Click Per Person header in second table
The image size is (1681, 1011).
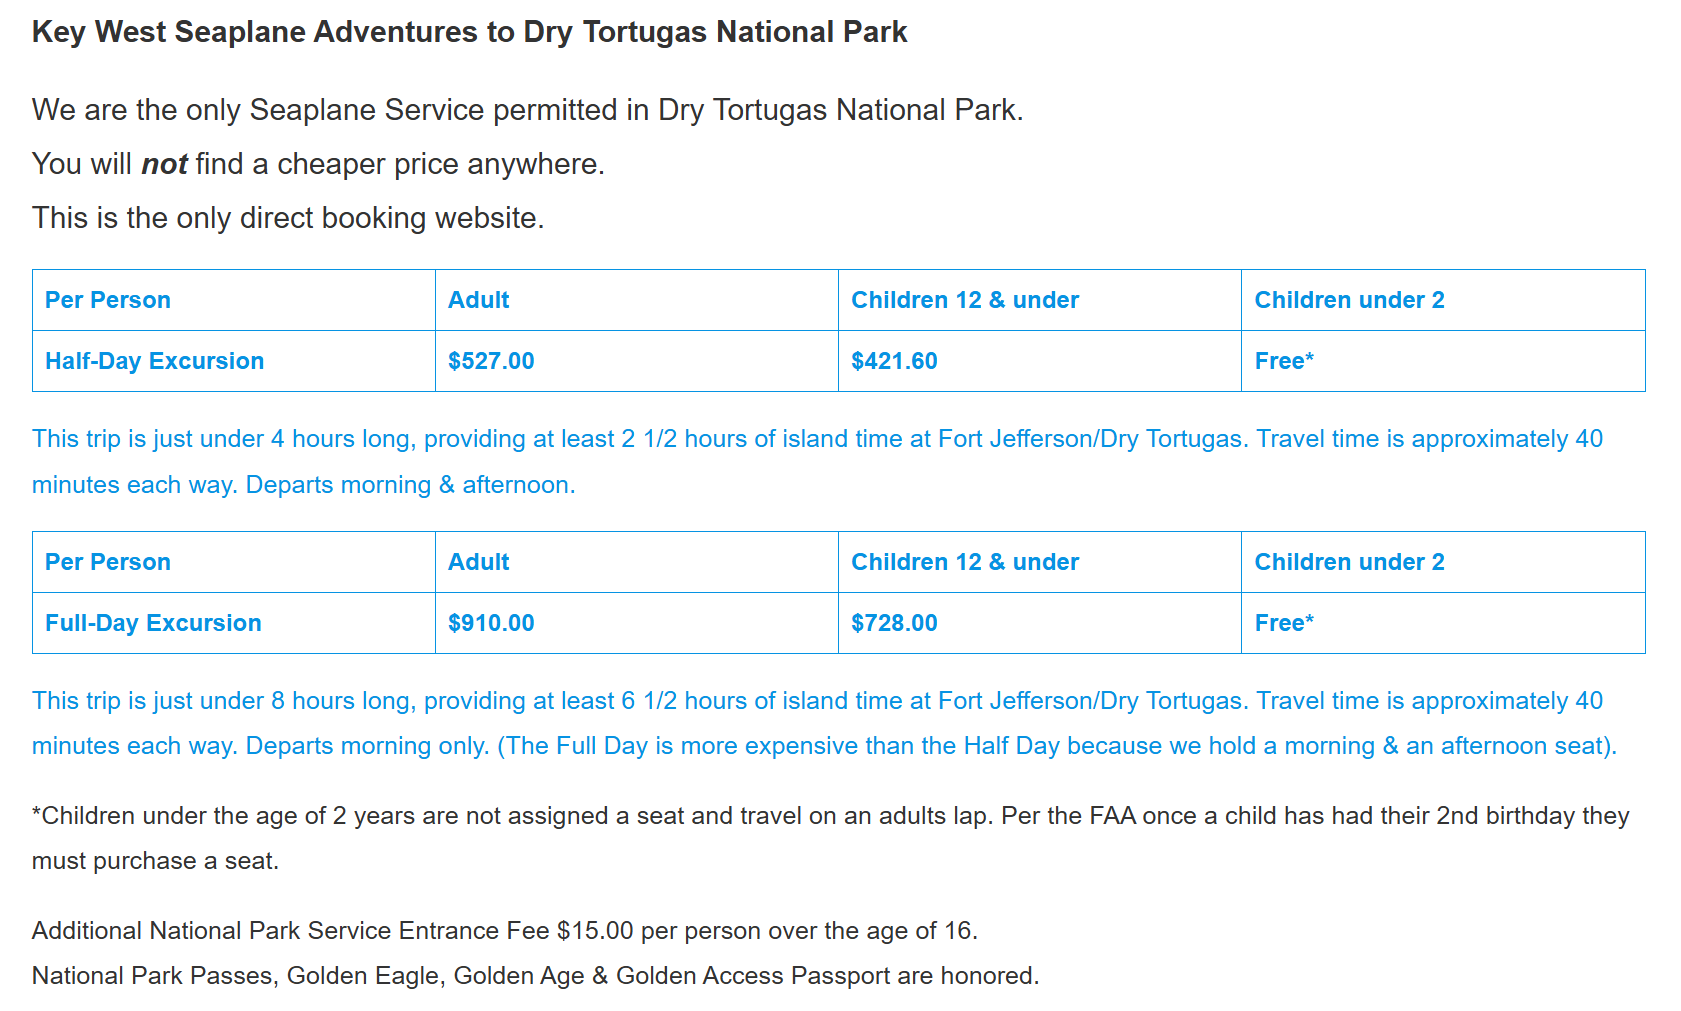point(107,562)
